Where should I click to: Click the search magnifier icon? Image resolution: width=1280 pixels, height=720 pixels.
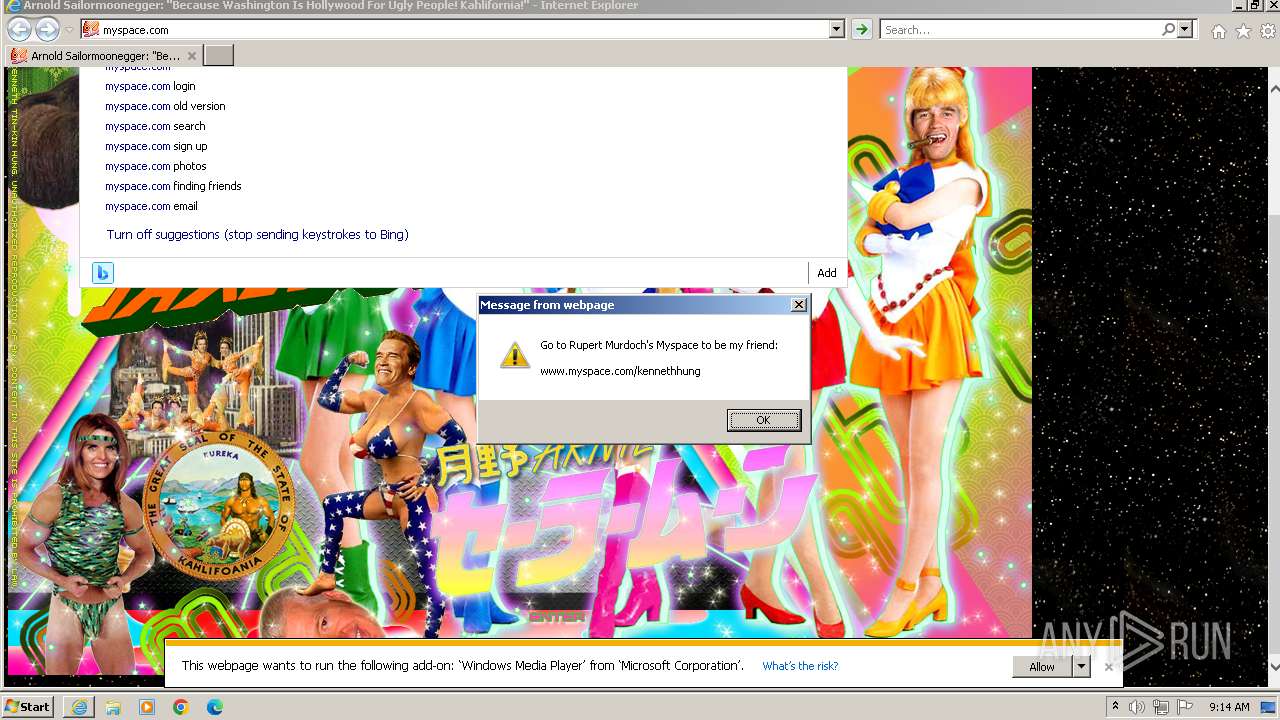pos(1168,30)
